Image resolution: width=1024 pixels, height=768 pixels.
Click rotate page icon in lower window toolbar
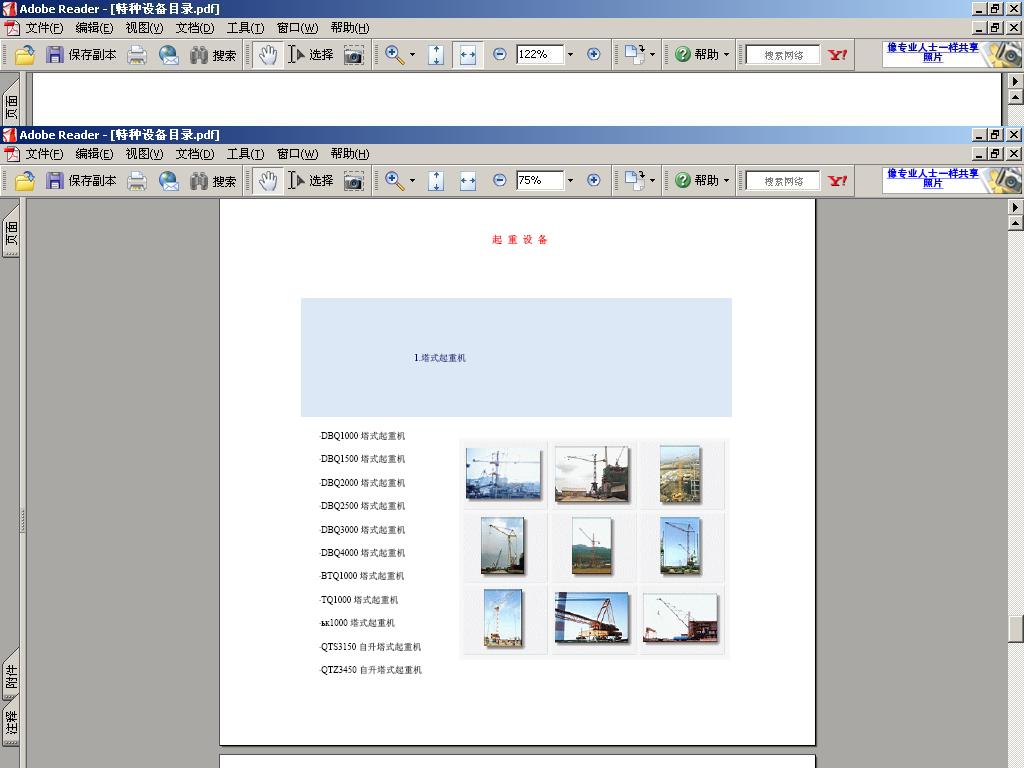coord(634,180)
